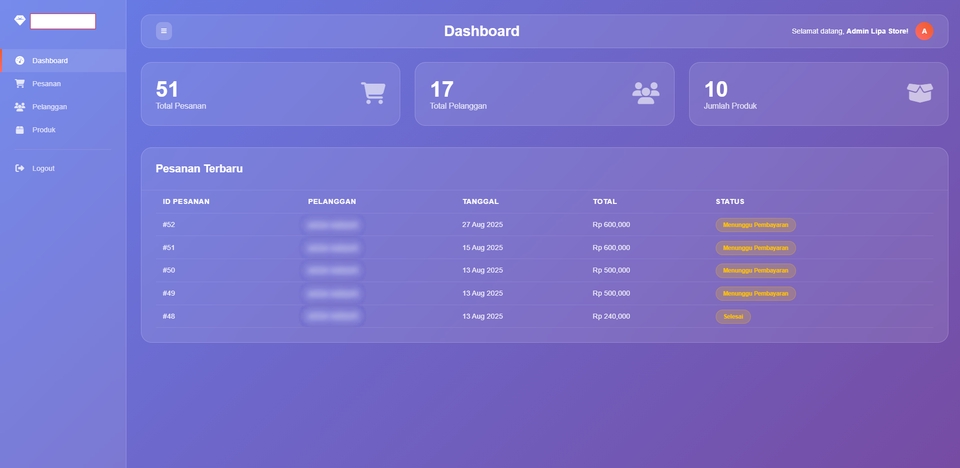Click the Pesanan shopping cart sidebar icon
The width and height of the screenshot is (960, 468).
tap(20, 84)
